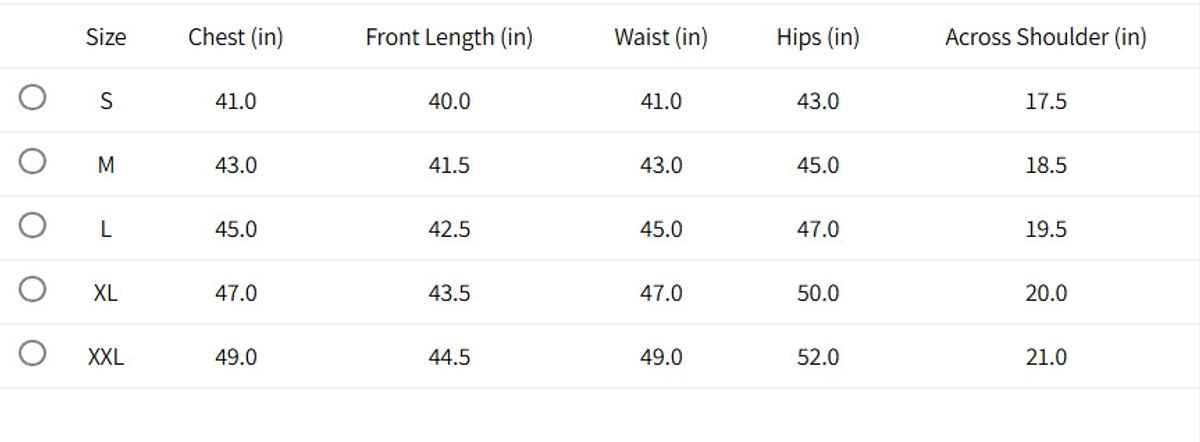Click the 42.5 front length cell
The width and height of the screenshot is (1200, 442).
449,230
